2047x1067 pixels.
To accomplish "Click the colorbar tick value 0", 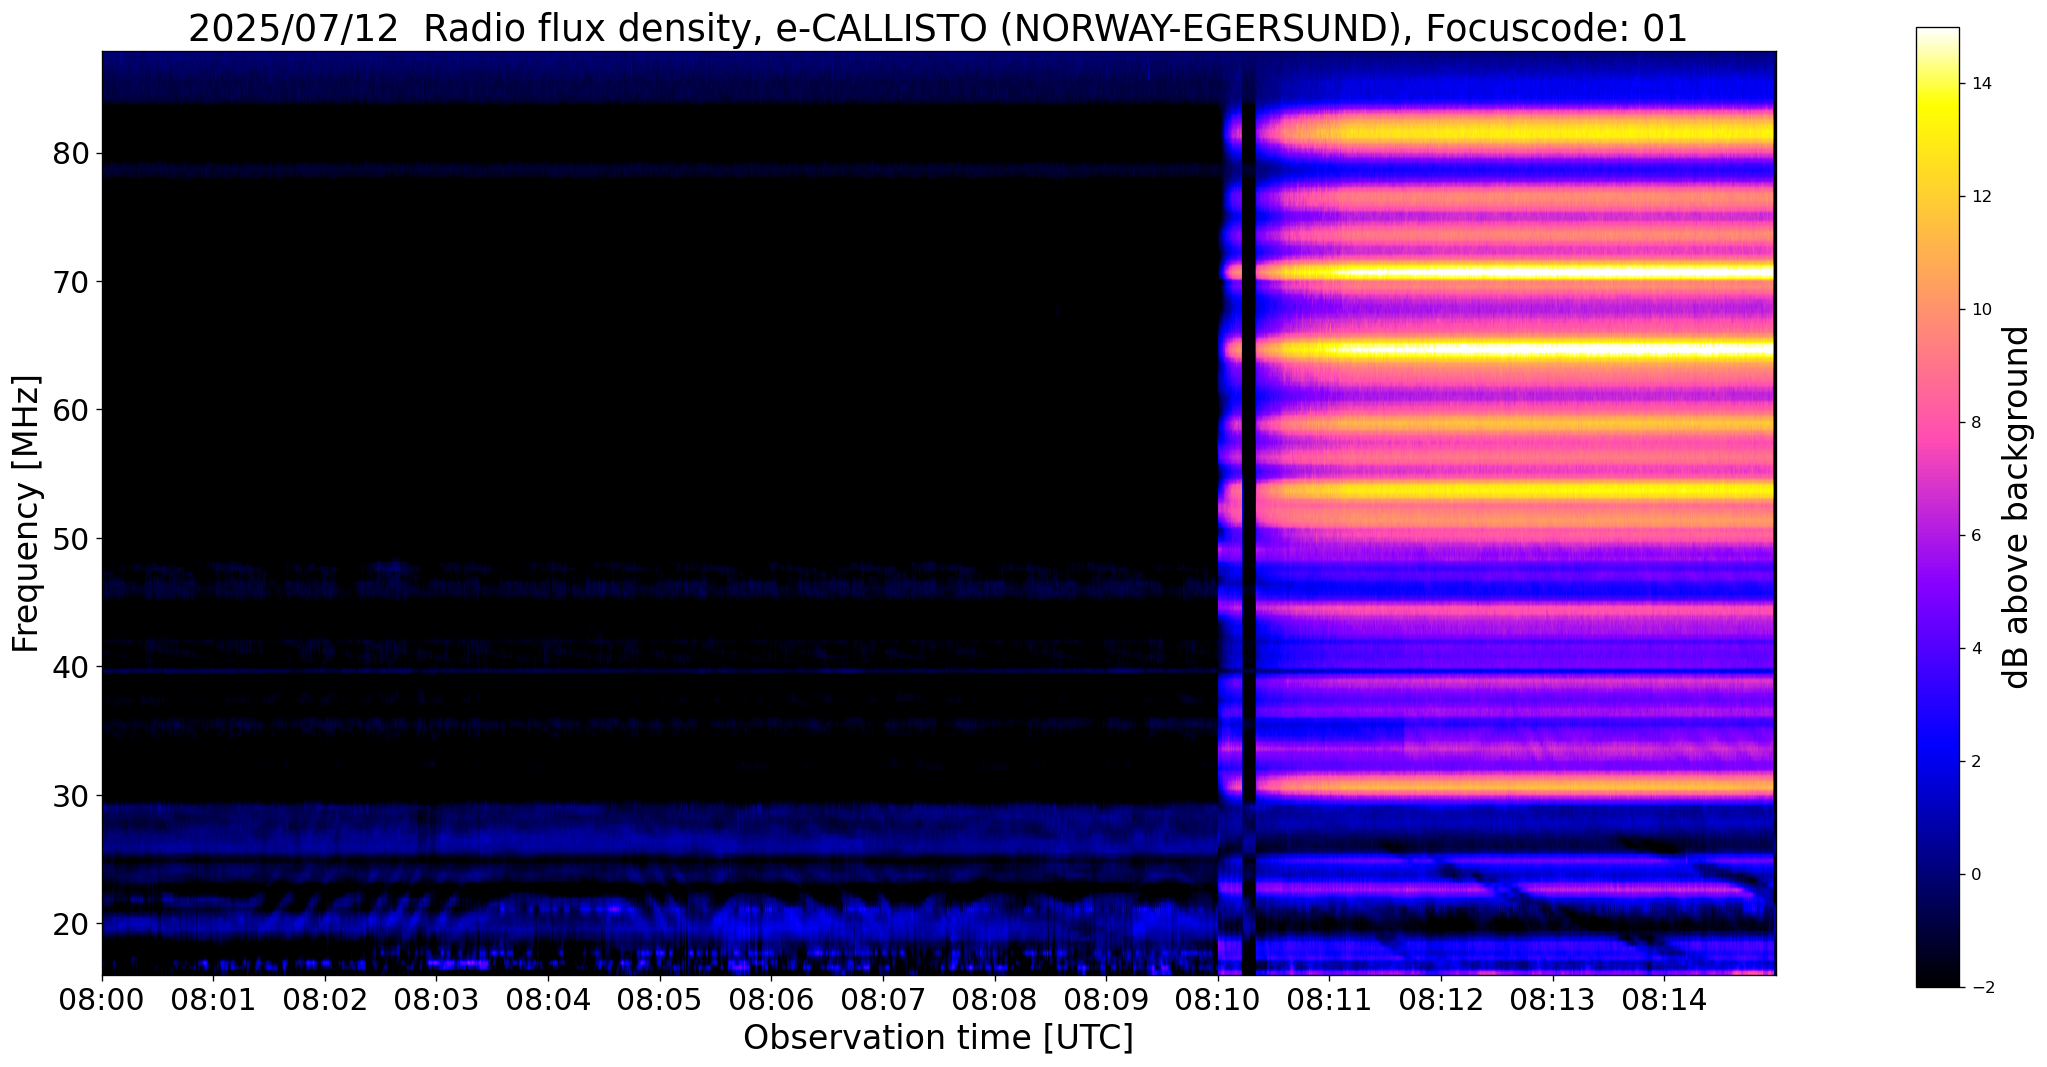I will click(x=1975, y=875).
